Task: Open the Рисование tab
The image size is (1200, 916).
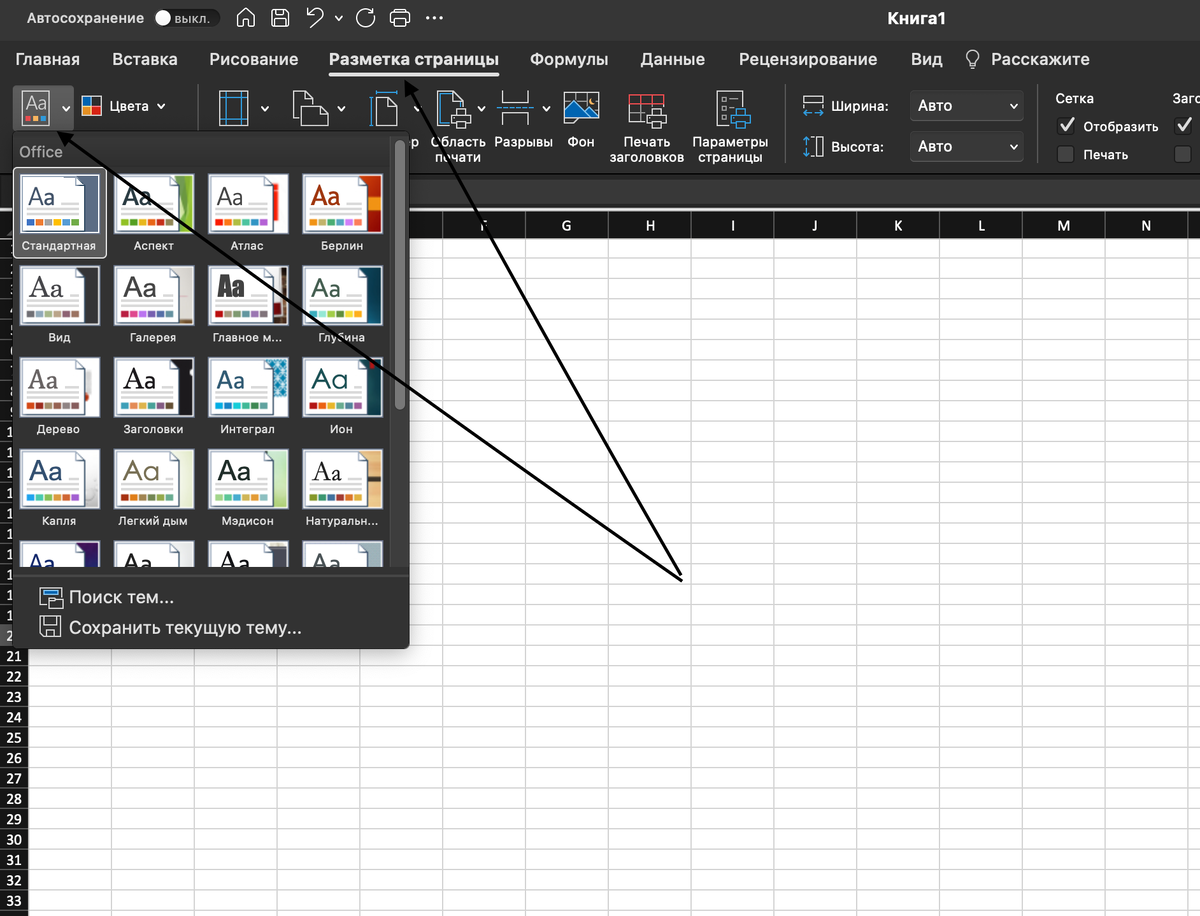Action: point(254,59)
